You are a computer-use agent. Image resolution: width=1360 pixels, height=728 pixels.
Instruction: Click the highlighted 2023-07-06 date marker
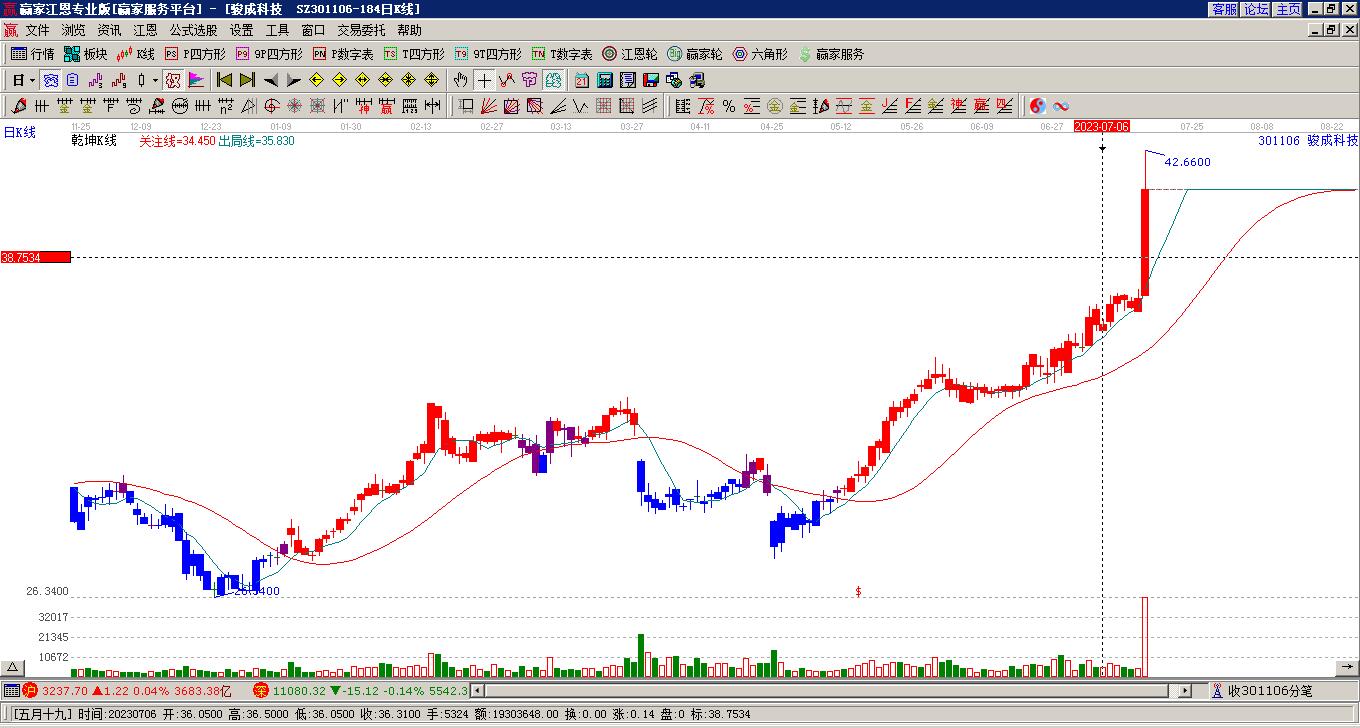coord(1102,126)
